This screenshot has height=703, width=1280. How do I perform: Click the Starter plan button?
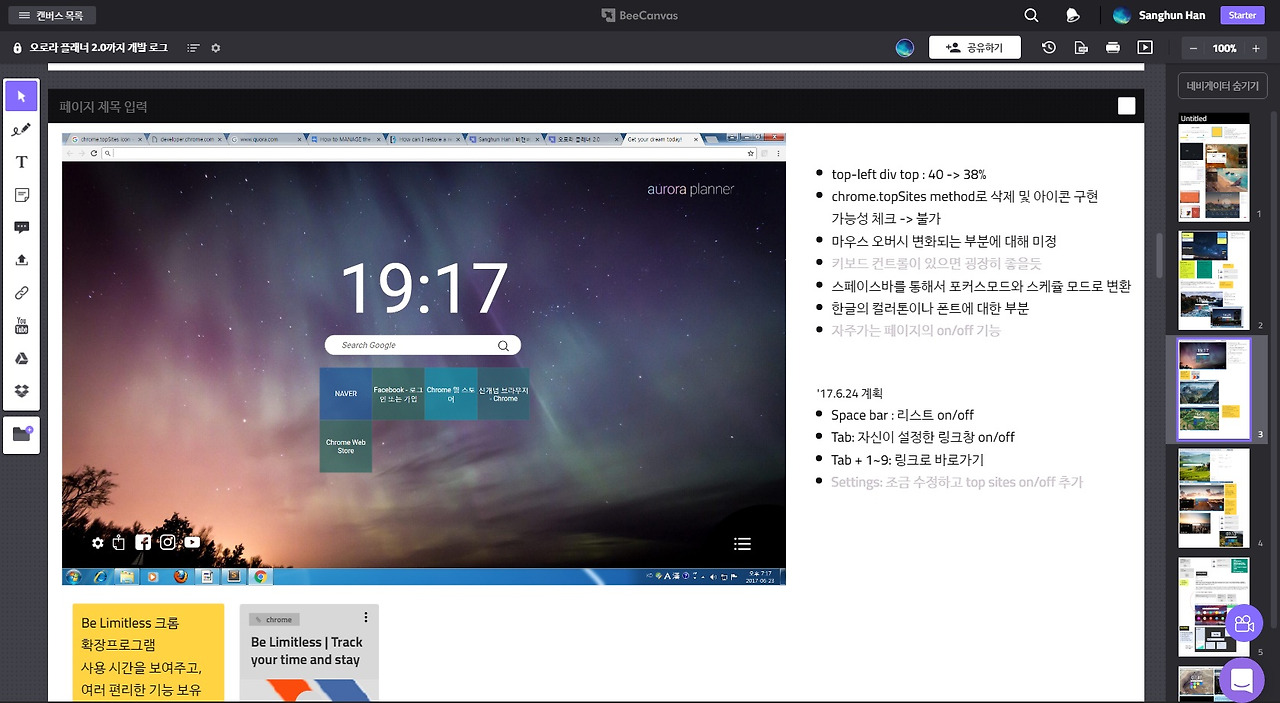1242,15
